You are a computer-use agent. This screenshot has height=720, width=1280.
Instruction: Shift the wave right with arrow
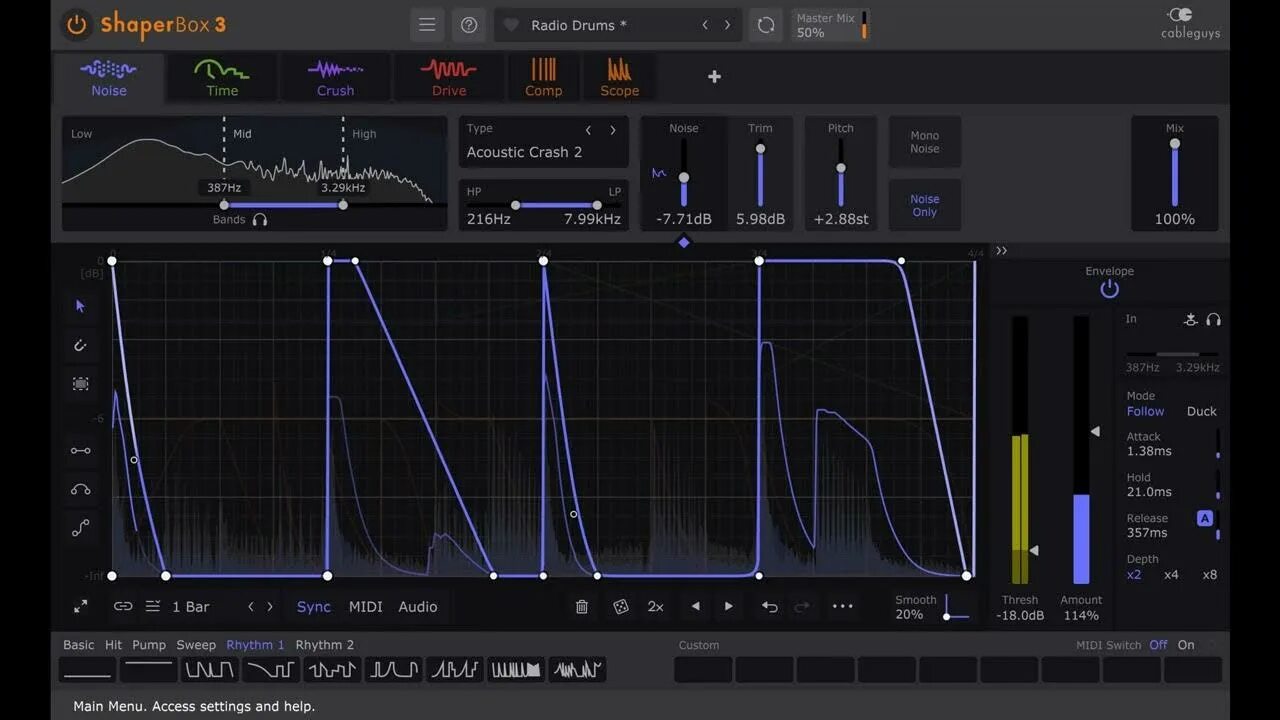[728, 607]
